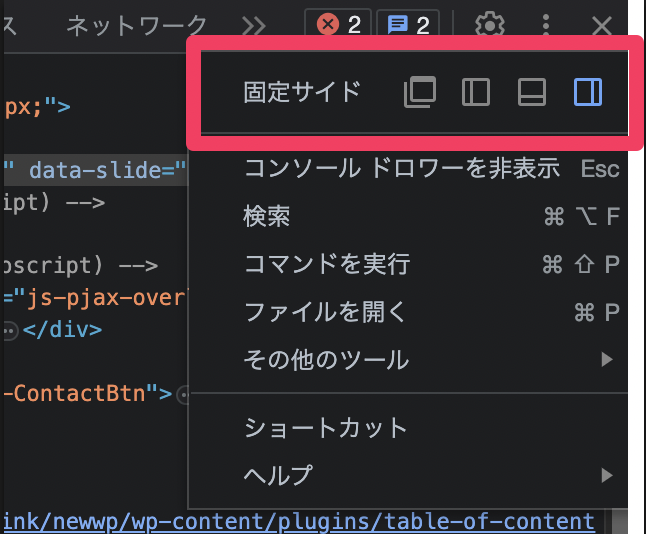This screenshot has width=646, height=534.
Task: Expand その他のツール submenu
Action: click(408, 359)
